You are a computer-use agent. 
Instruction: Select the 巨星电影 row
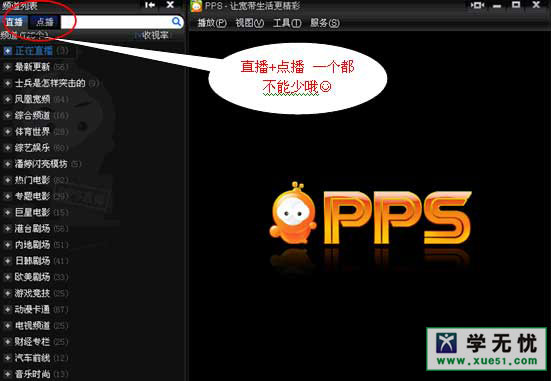92,212
